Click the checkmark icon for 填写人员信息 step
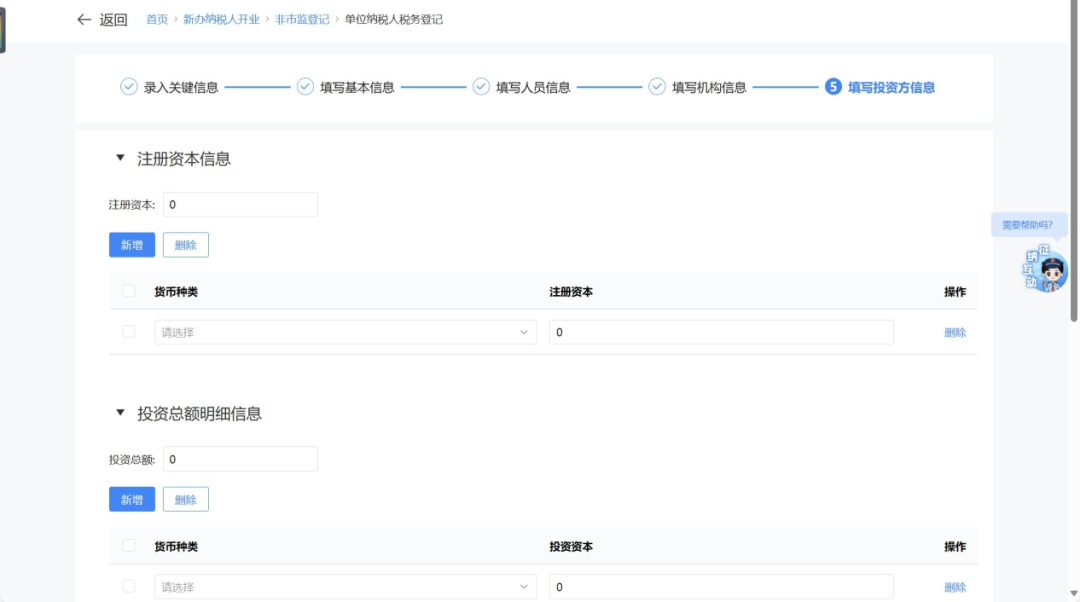This screenshot has height=602, width=1080. coord(481,87)
